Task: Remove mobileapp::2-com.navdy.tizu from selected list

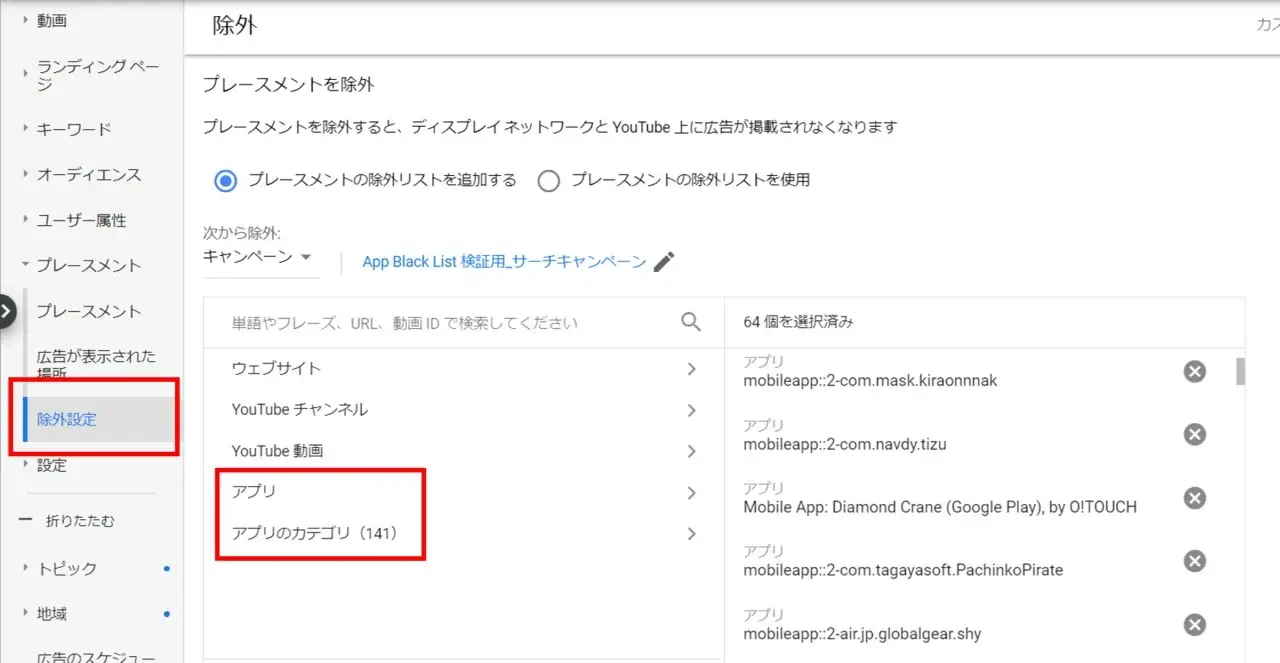Action: tap(1194, 434)
